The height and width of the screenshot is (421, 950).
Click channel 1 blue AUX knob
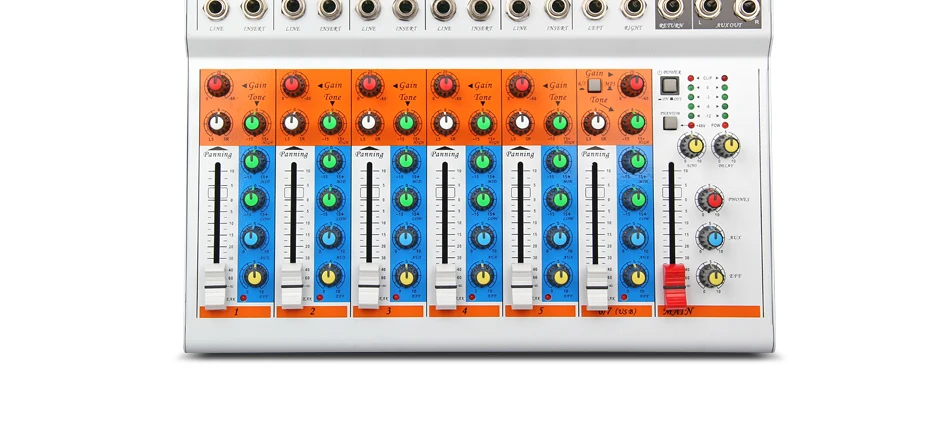click(254, 238)
